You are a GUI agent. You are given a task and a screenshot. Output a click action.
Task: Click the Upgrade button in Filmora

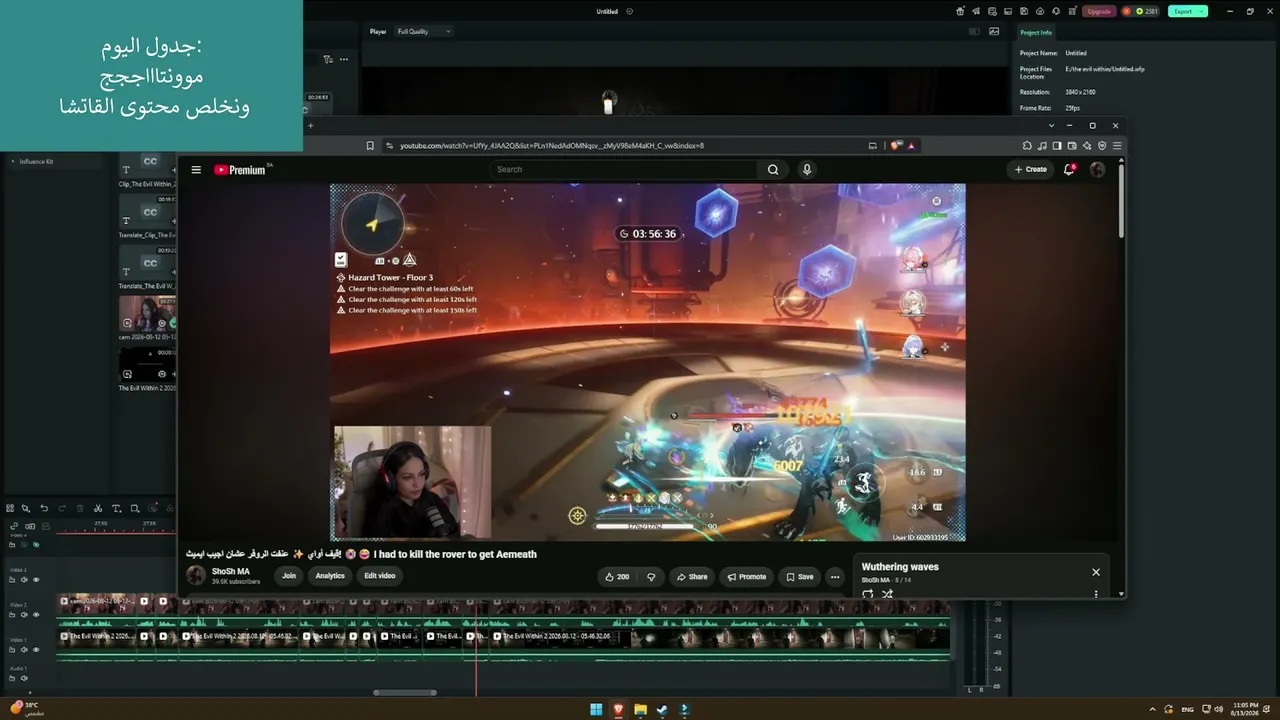coord(1099,12)
